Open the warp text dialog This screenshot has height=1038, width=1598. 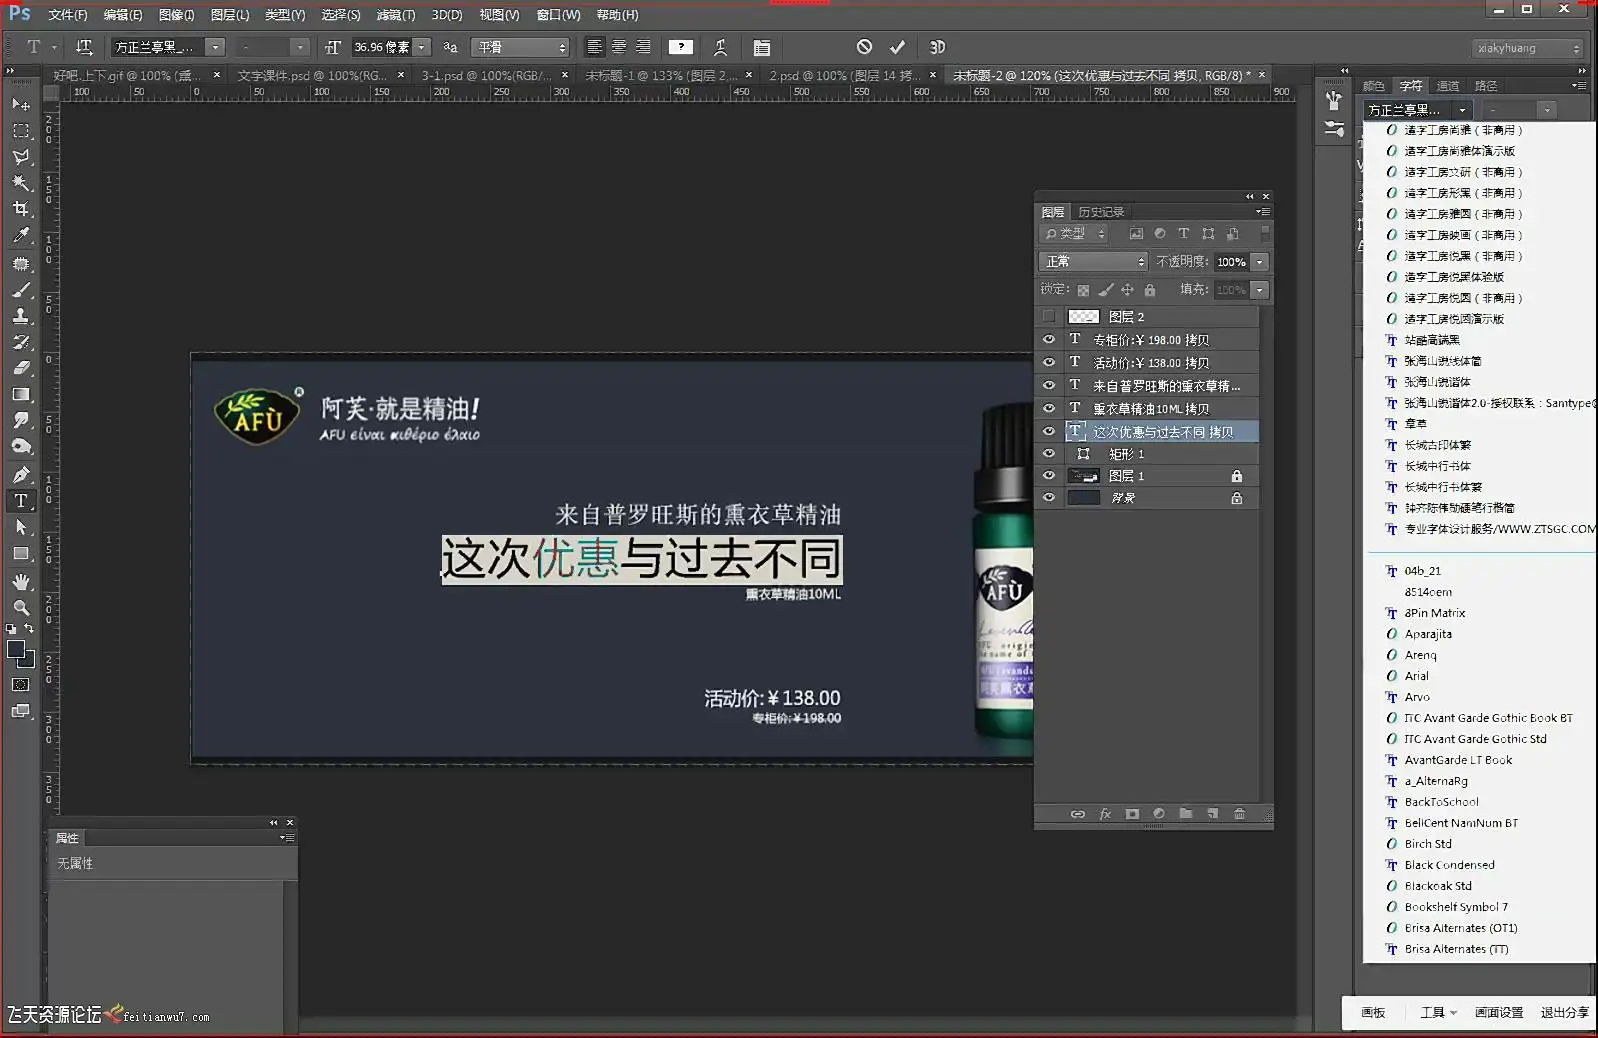720,47
